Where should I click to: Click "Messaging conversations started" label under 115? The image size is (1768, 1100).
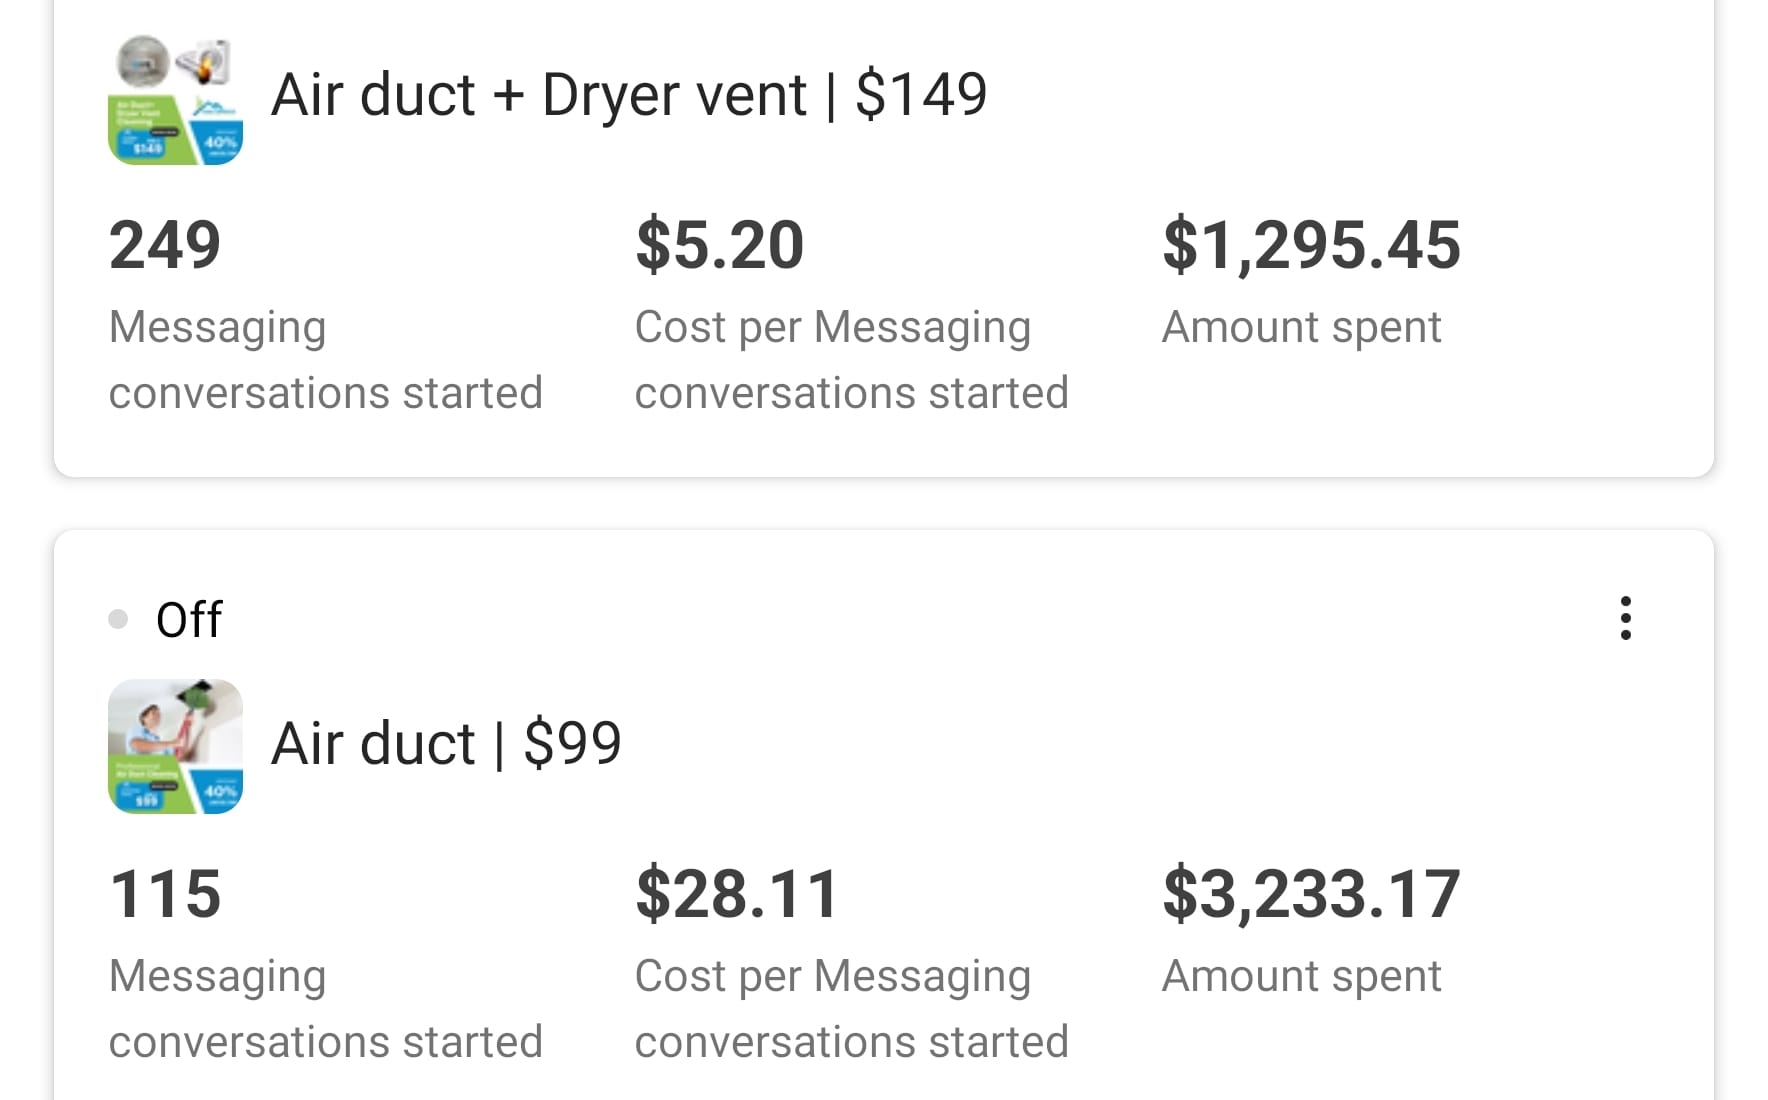(x=325, y=1008)
